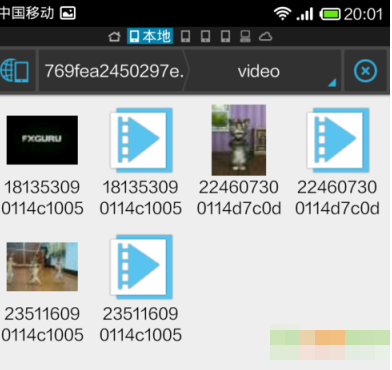The height and width of the screenshot is (370, 392).
Task: Open second 23511609 file with play icon
Action: pos(141,267)
